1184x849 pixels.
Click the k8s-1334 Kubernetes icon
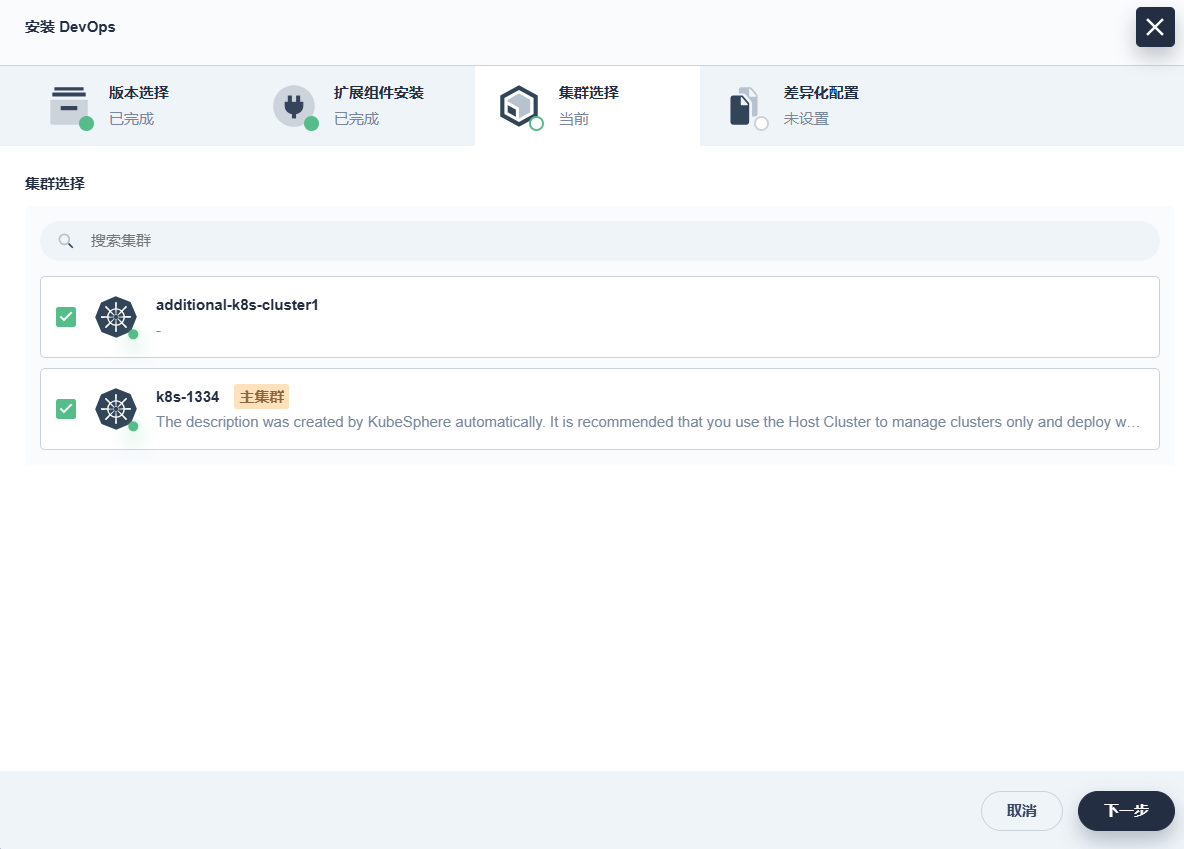116,409
